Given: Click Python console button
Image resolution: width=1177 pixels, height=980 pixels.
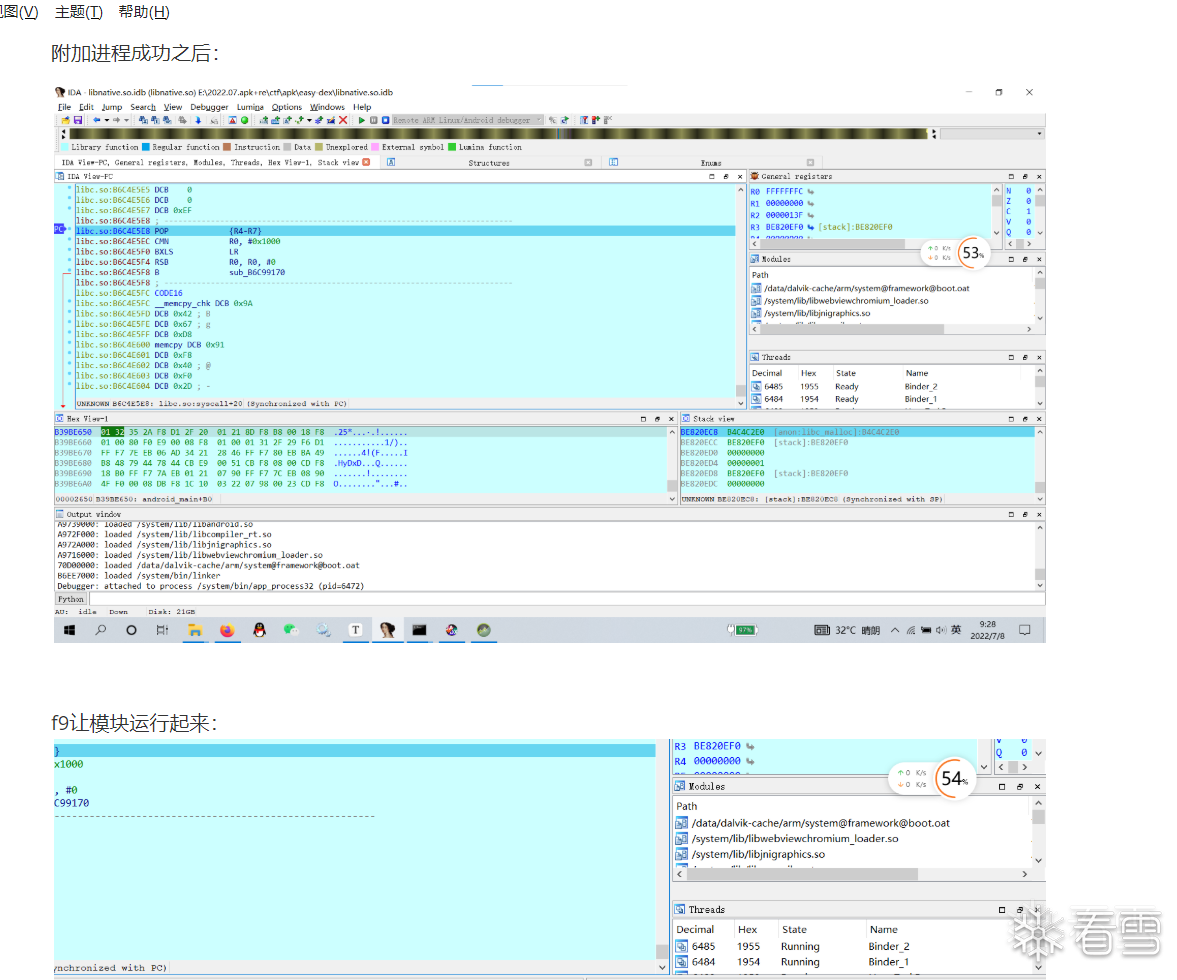Looking at the screenshot, I should coord(71,599).
